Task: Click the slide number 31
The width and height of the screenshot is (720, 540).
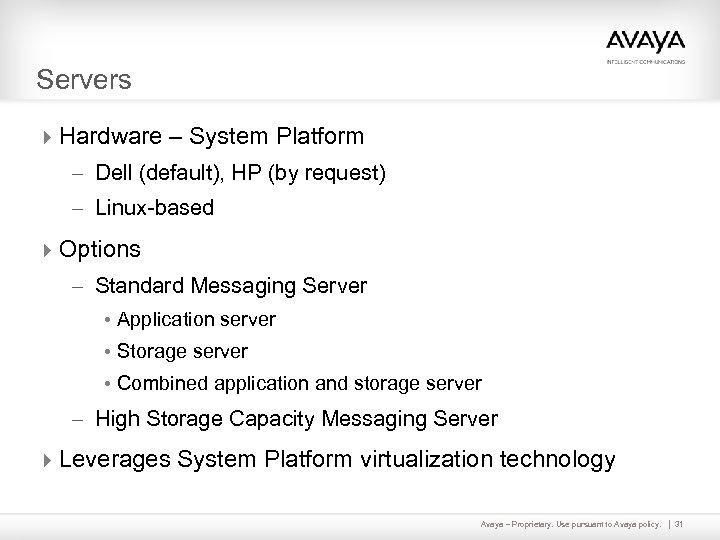Action: [679, 523]
